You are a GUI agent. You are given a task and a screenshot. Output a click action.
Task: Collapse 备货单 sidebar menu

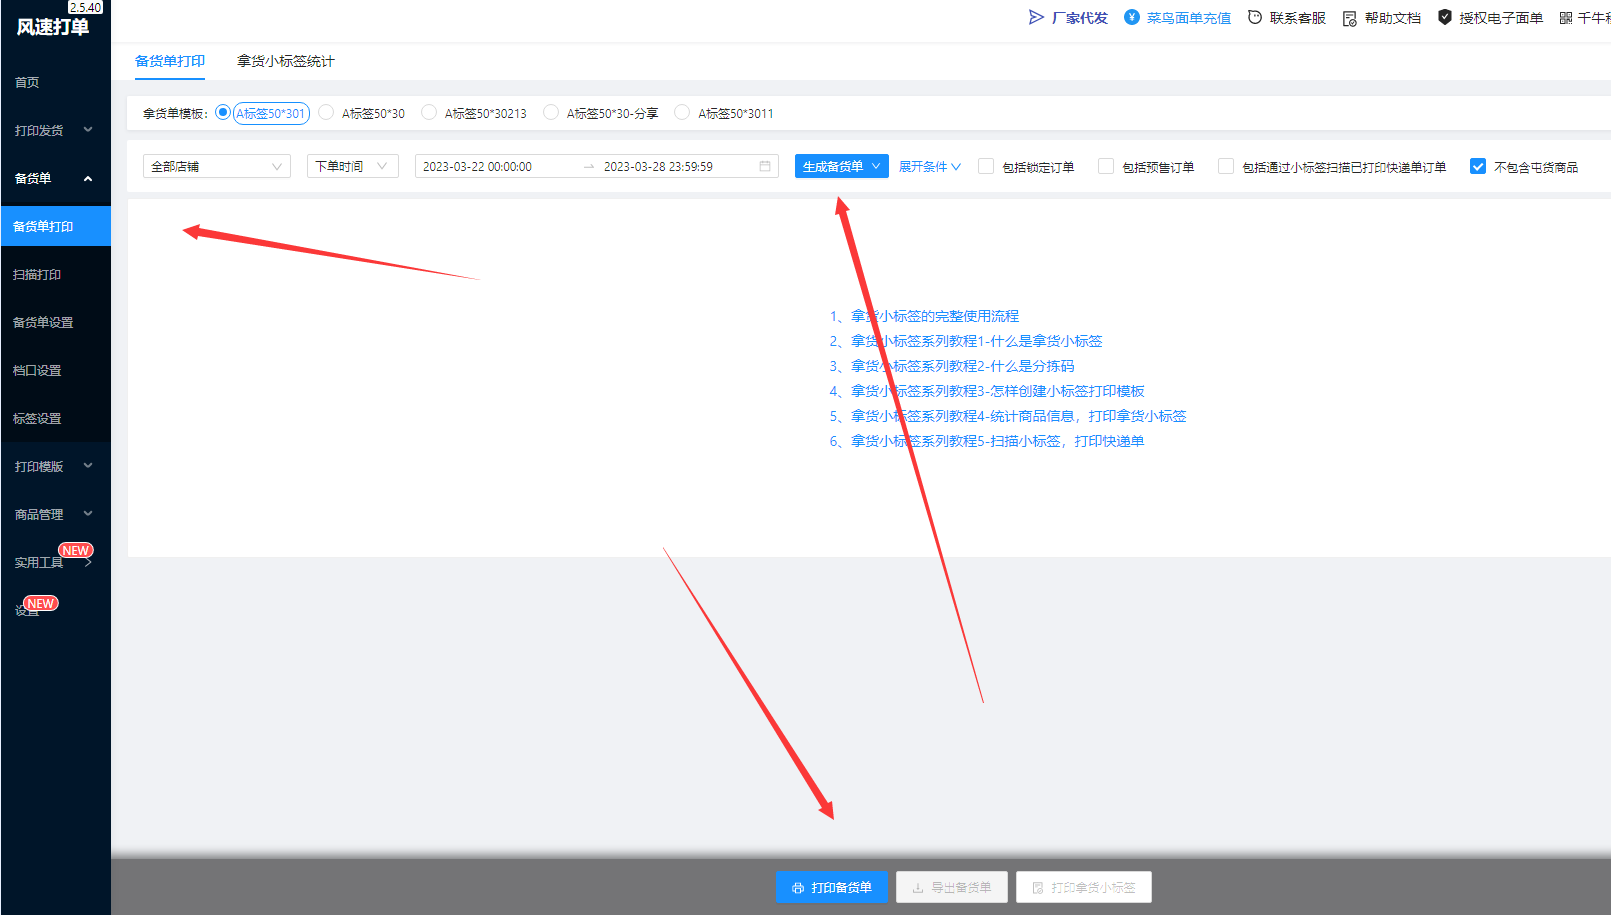[x=55, y=178]
